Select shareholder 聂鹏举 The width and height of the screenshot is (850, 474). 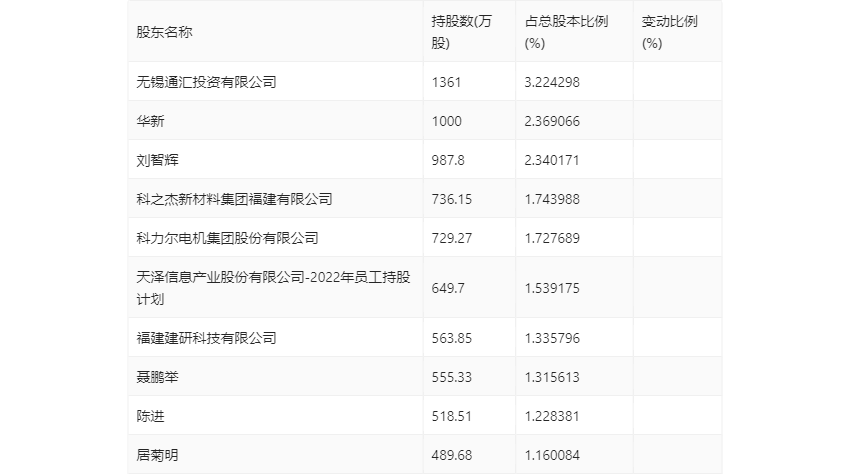coord(157,377)
